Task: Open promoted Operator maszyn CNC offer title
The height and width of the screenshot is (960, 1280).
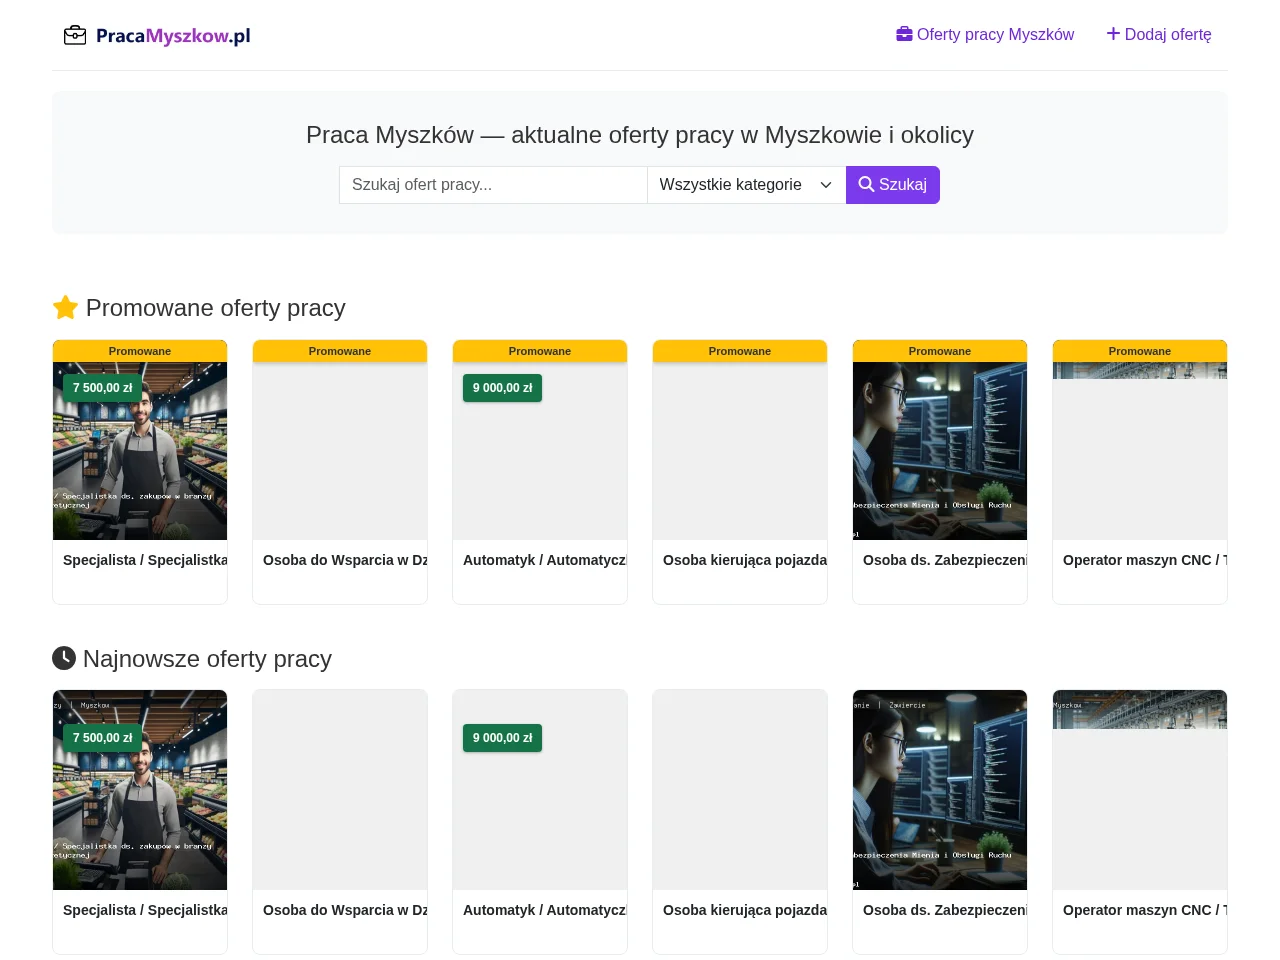Action: 1145,560
